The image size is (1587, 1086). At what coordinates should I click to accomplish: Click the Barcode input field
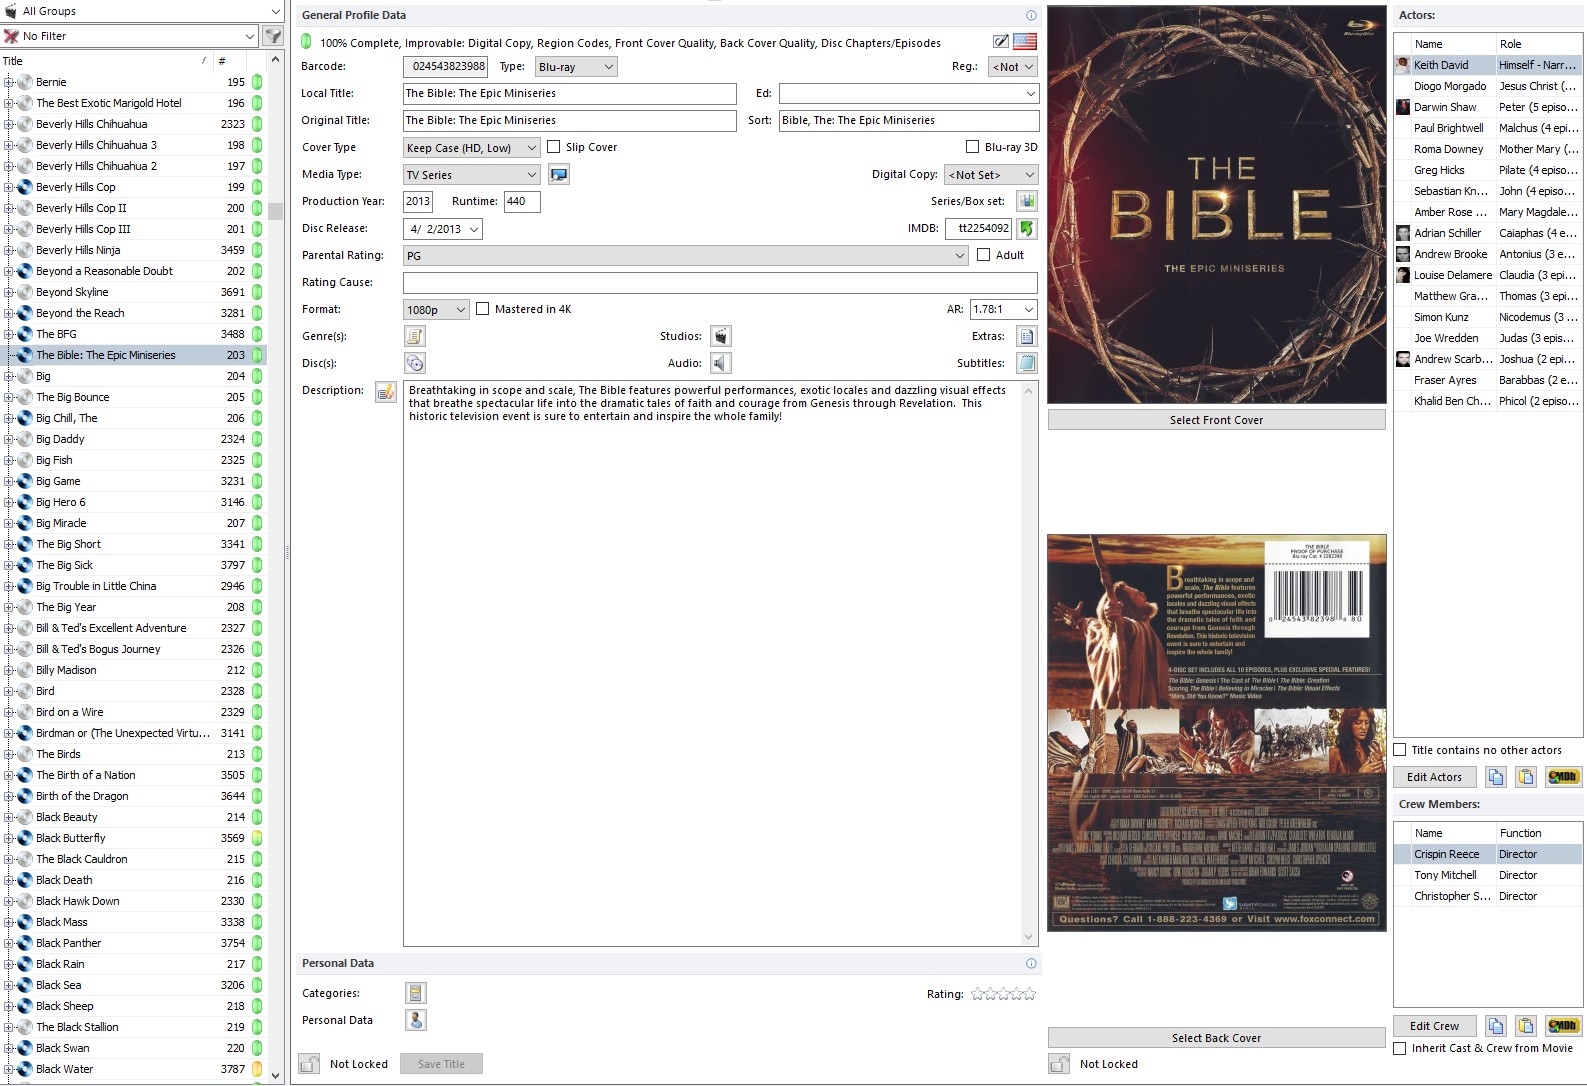tap(445, 67)
